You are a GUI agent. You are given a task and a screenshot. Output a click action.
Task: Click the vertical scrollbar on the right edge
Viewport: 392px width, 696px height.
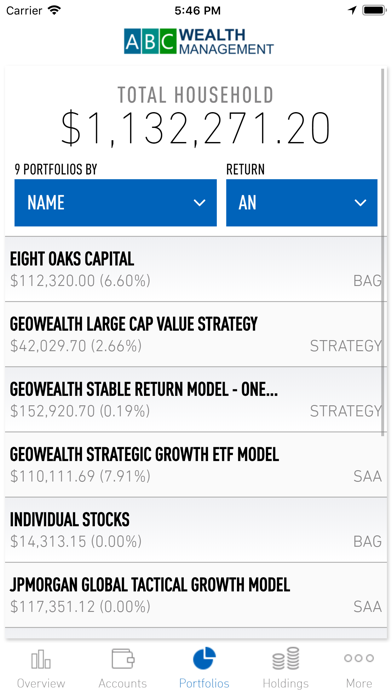pyautogui.click(x=384, y=251)
